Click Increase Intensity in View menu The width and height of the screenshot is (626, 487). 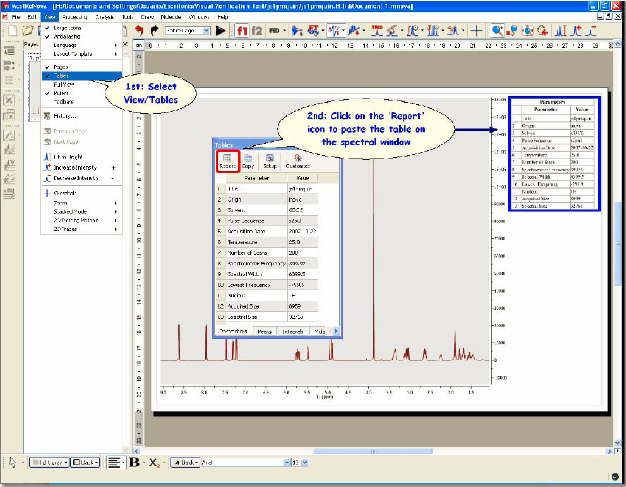pos(81,168)
